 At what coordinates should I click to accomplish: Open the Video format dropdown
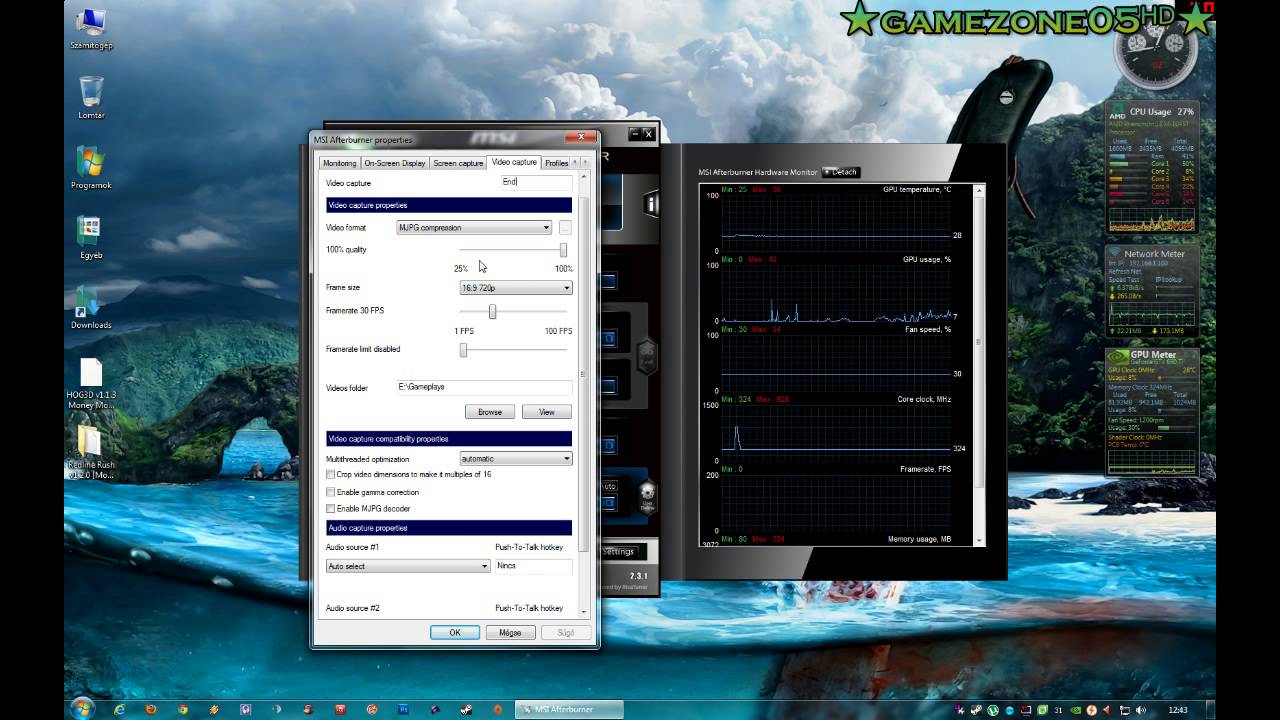pyautogui.click(x=474, y=228)
